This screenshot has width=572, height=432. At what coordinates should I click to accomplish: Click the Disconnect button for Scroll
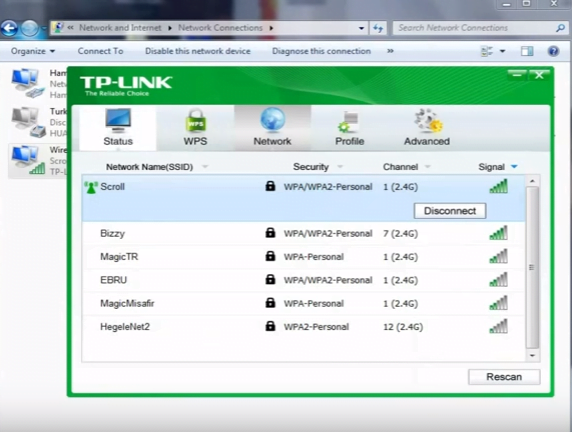tap(450, 211)
